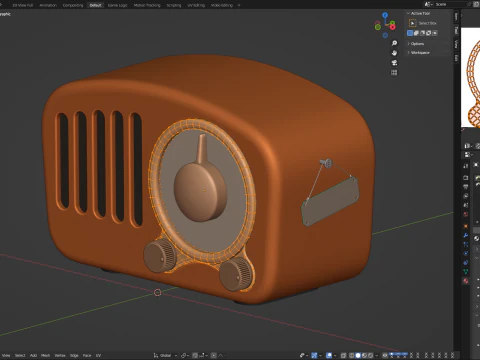Collapse the Active Tool panel

coord(408,13)
